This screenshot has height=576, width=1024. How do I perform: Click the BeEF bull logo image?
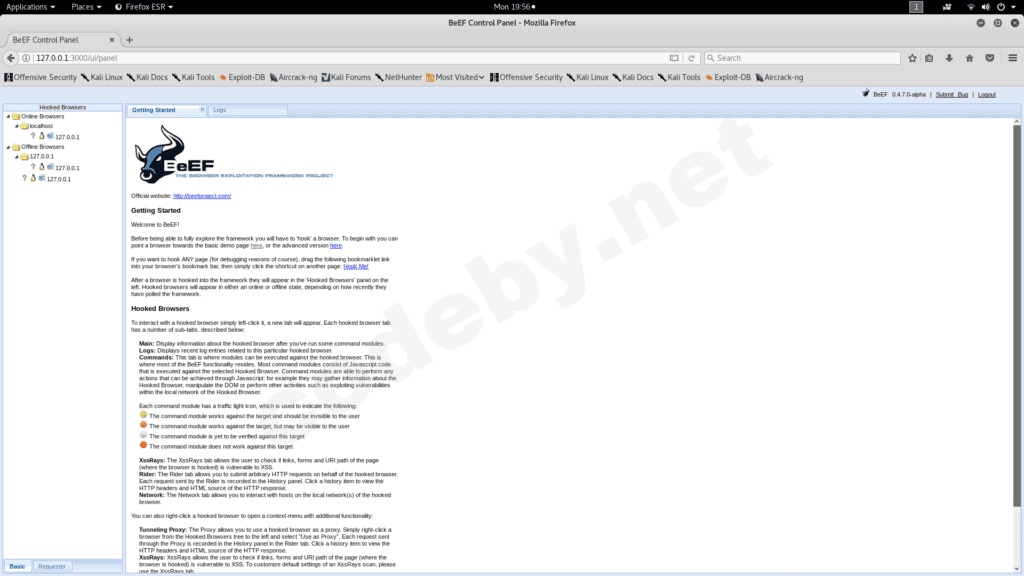[233, 154]
